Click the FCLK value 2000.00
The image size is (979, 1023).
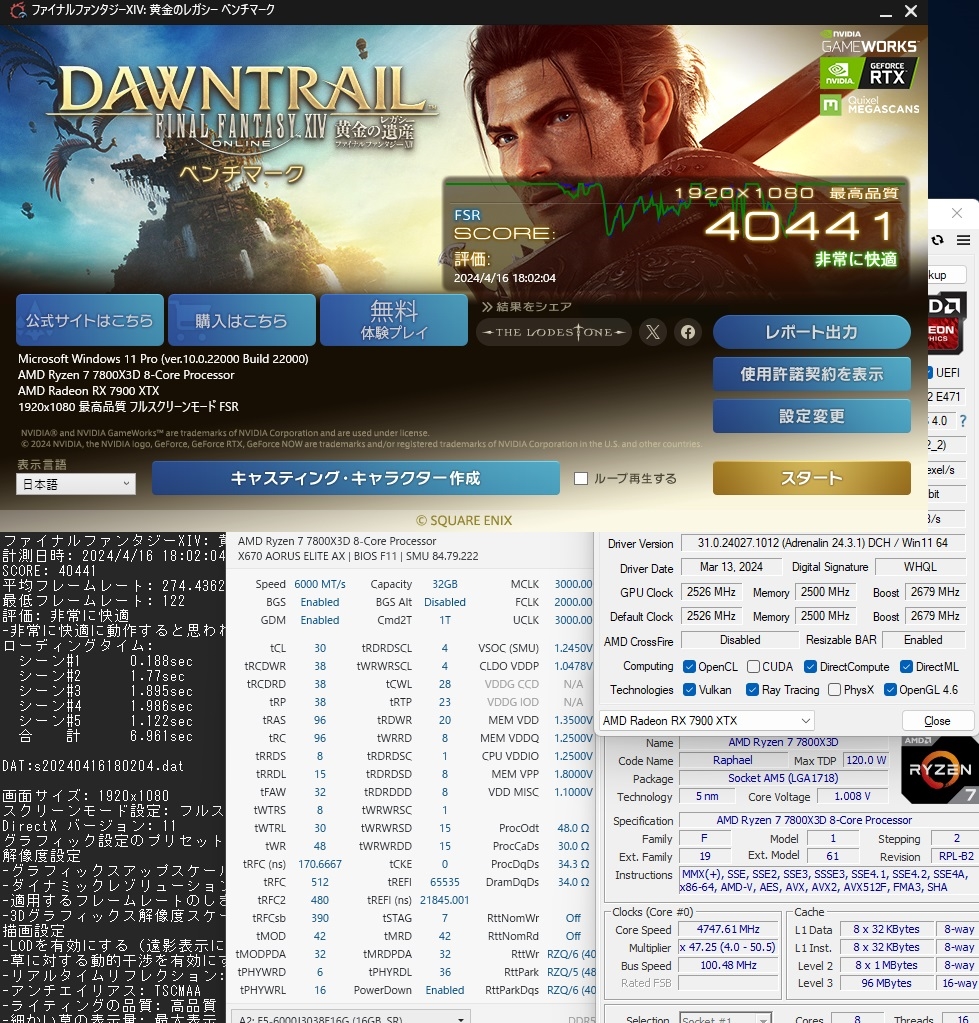573,602
